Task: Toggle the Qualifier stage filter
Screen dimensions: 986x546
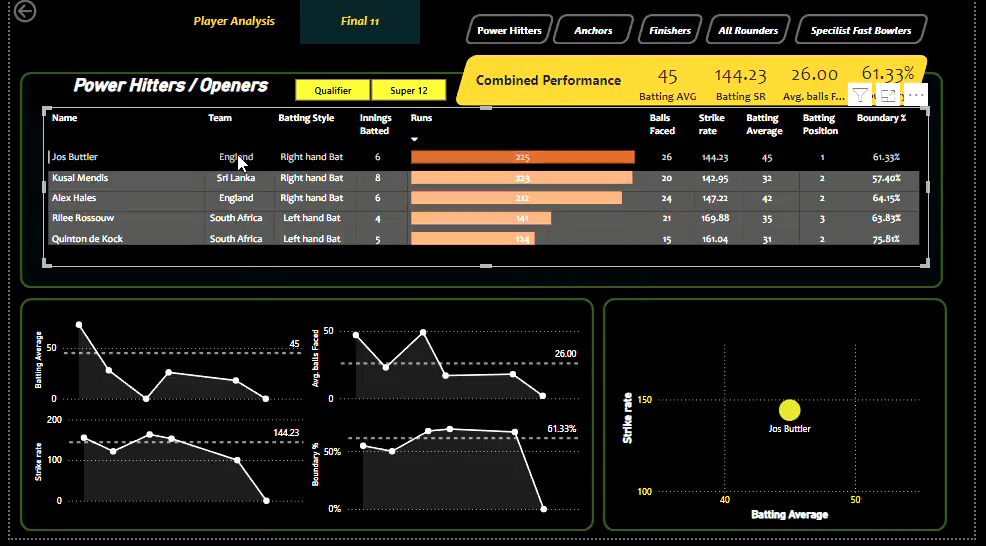Action: 333,90
